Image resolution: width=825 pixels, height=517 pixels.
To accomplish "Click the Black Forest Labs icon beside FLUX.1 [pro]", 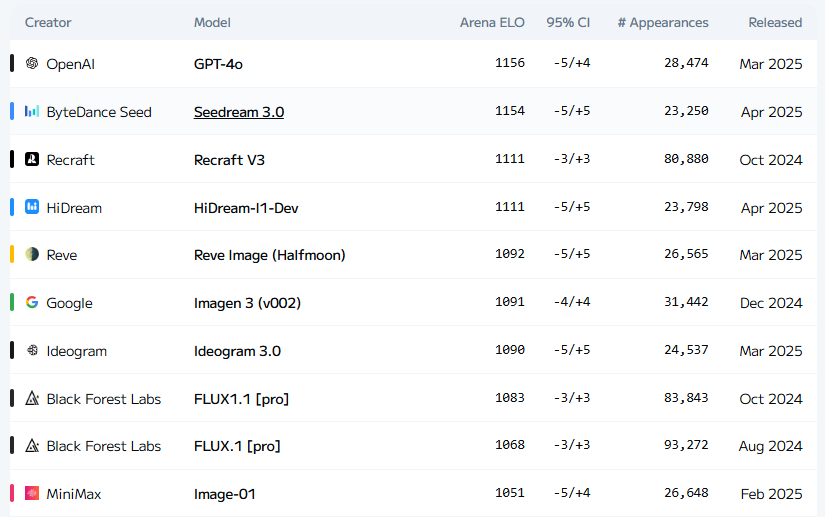I will 32,445.
